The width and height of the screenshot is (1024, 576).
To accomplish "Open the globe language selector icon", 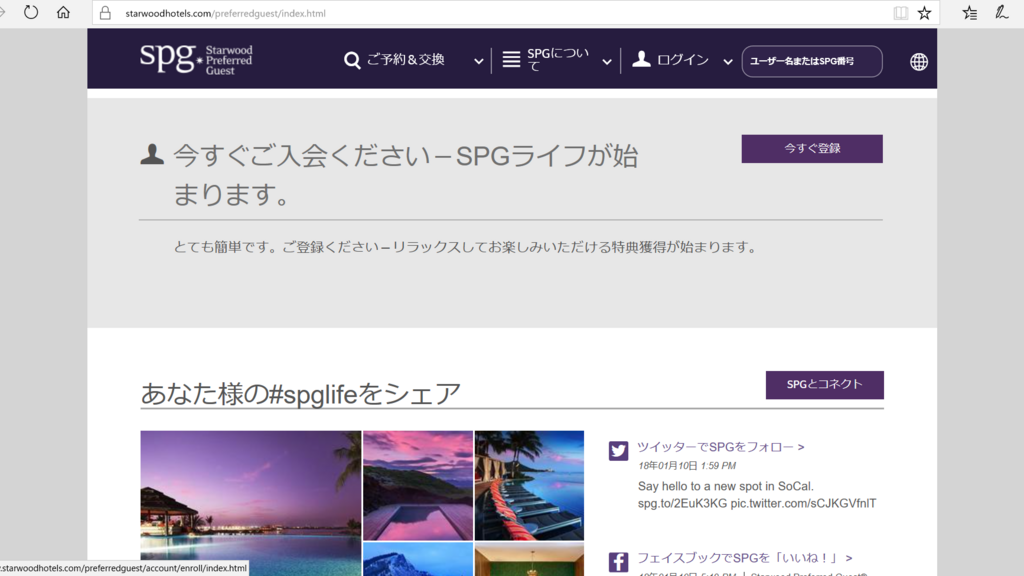I will point(919,61).
